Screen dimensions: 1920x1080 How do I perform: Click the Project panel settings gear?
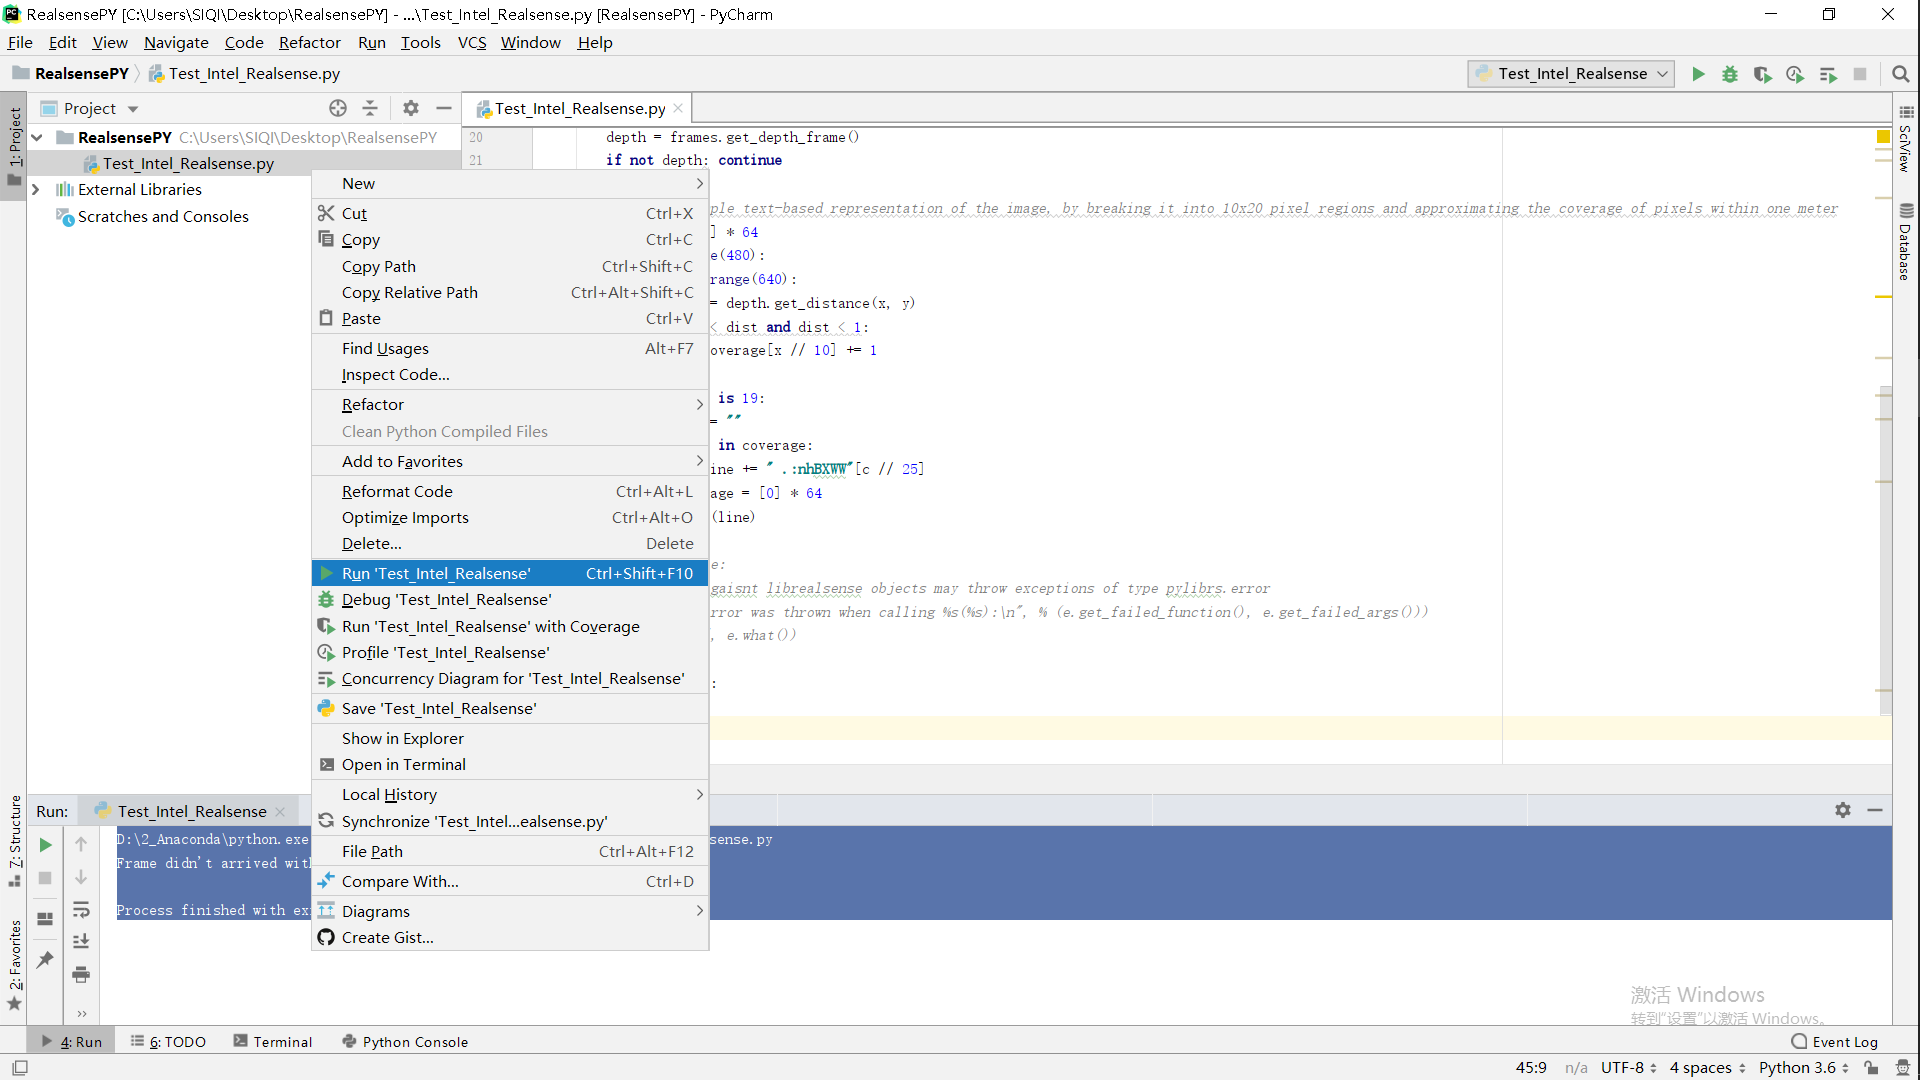click(x=411, y=108)
